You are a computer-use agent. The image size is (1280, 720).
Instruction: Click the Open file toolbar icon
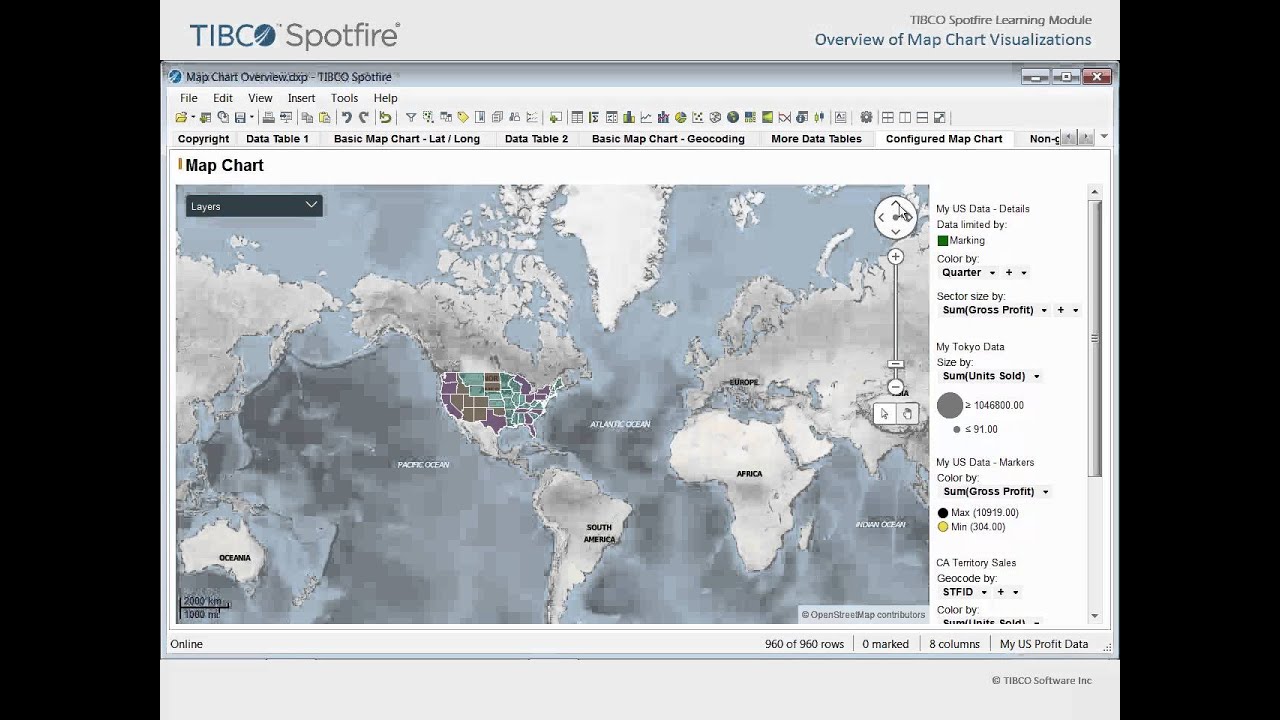pos(181,117)
